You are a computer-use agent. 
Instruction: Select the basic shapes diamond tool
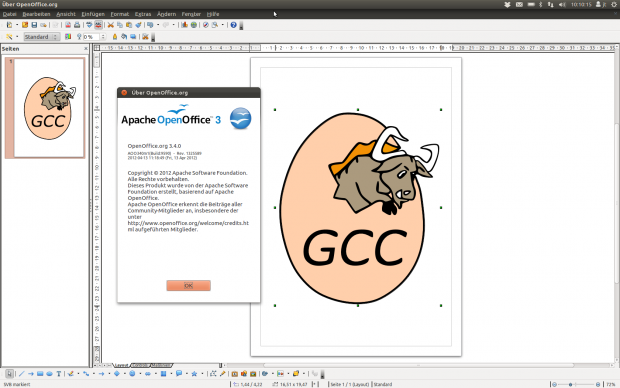[117, 374]
